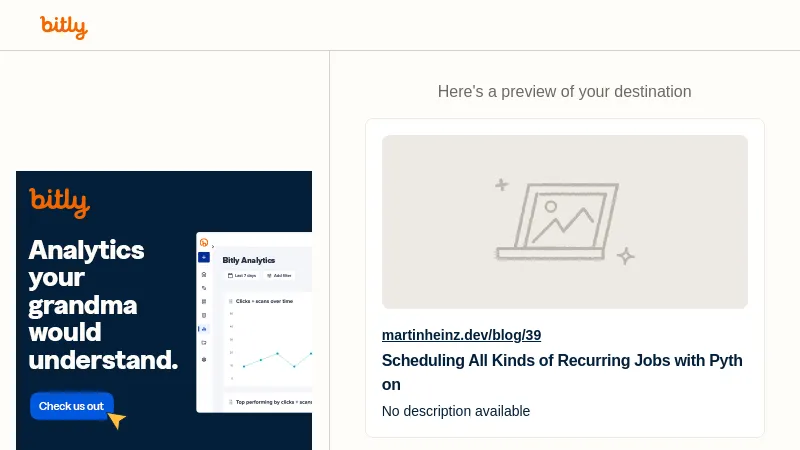The width and height of the screenshot is (800, 450).
Task: Open the highlighted analytics icon in ad sidebar
Action: (204, 329)
